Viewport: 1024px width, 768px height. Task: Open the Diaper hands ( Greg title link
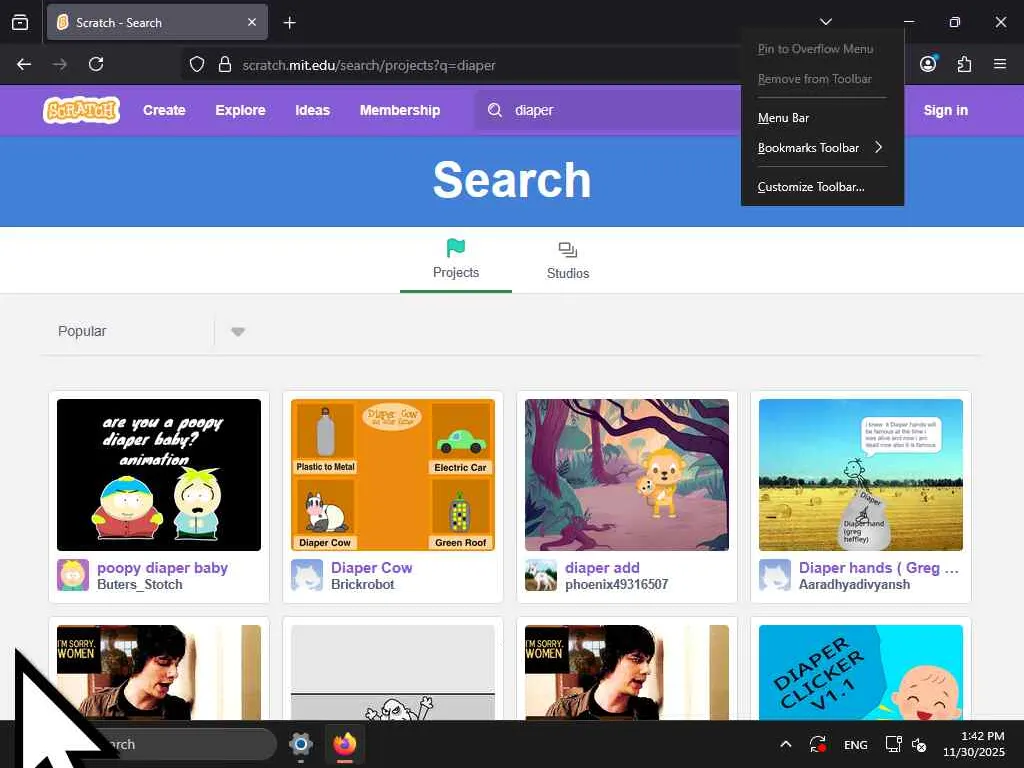[x=879, y=568]
